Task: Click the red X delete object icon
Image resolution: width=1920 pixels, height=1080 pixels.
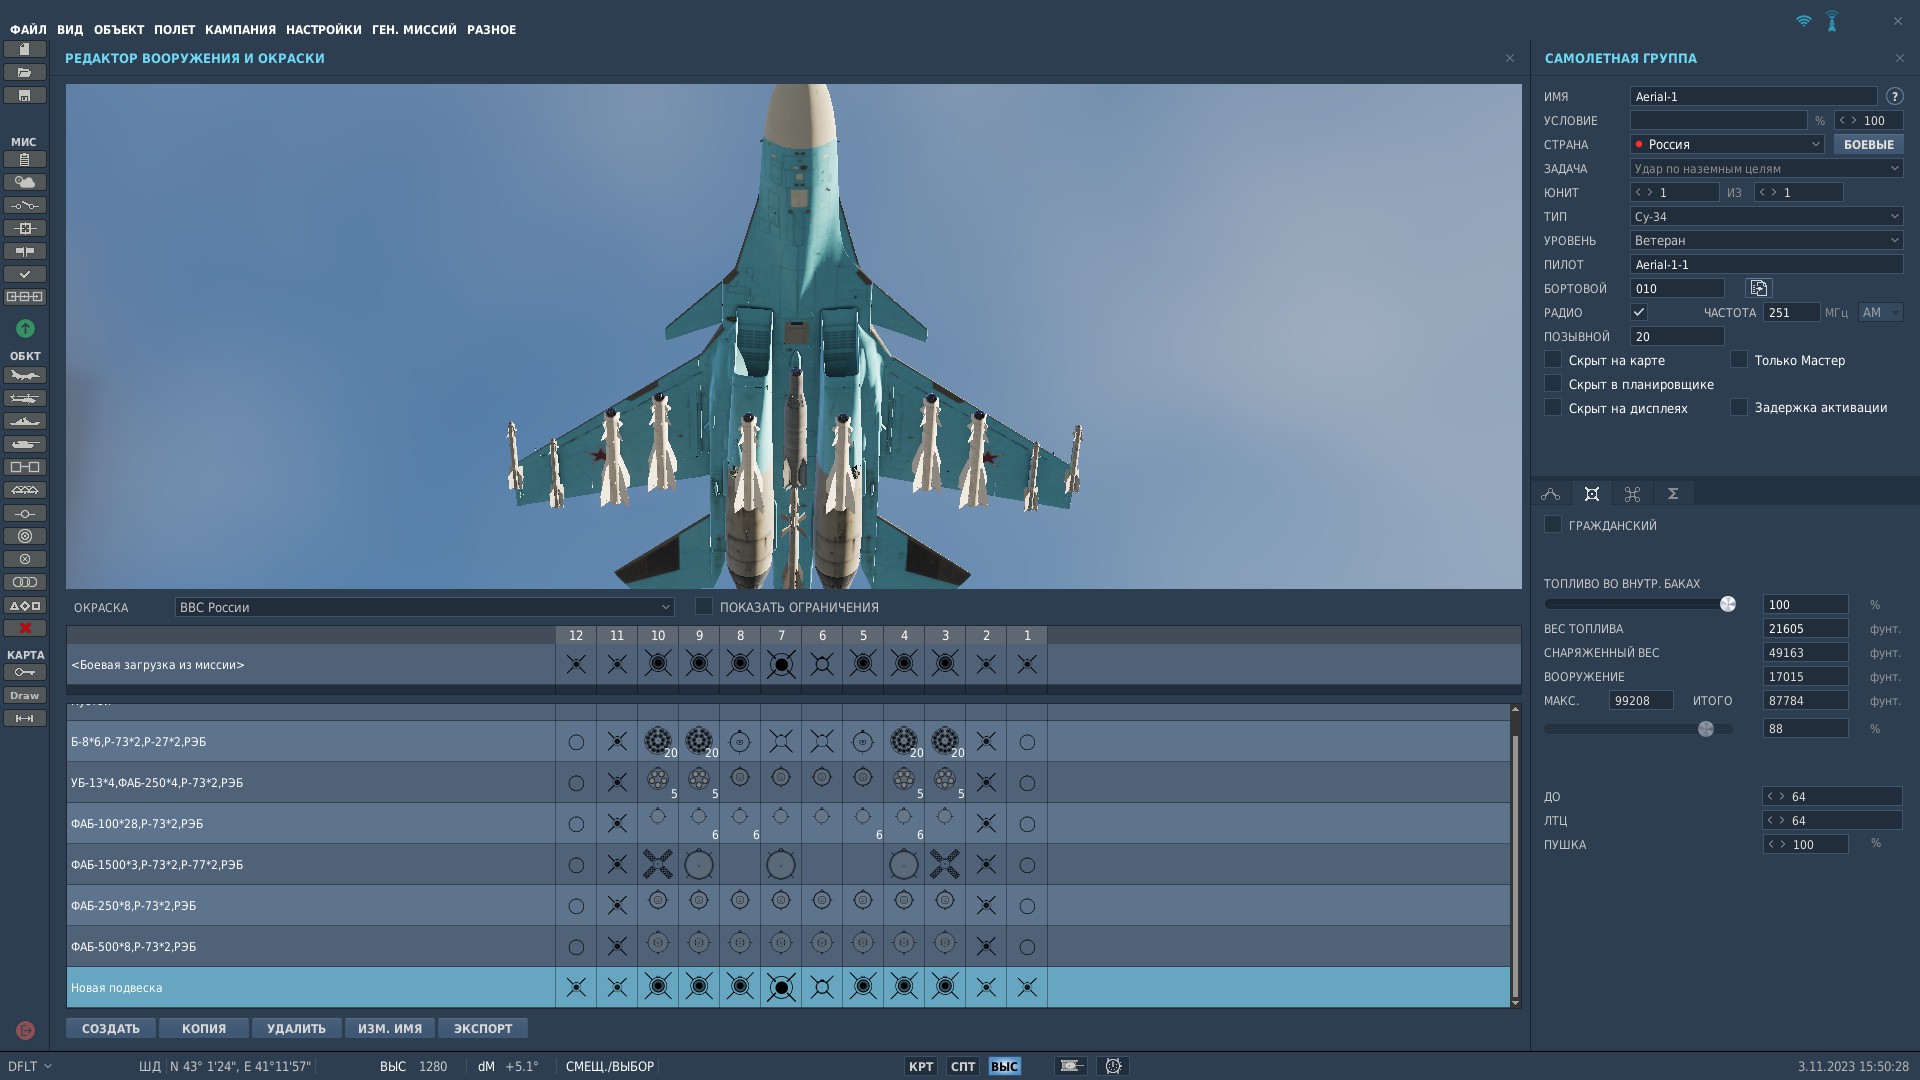Action: [x=25, y=628]
